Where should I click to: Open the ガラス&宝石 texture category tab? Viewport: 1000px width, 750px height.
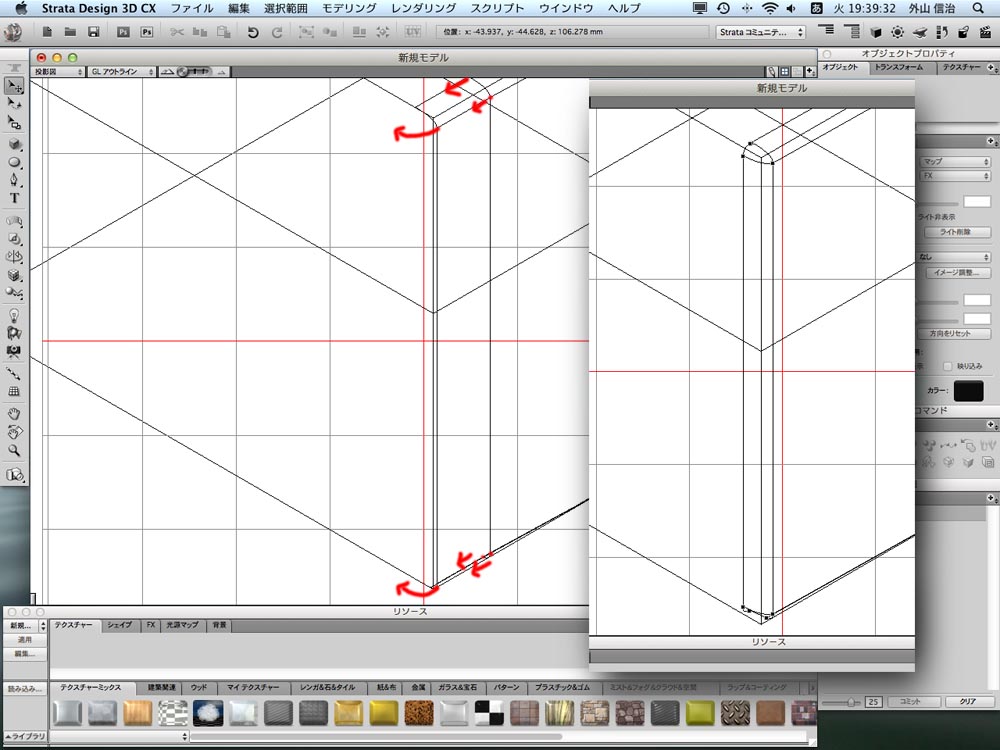pyautogui.click(x=458, y=688)
